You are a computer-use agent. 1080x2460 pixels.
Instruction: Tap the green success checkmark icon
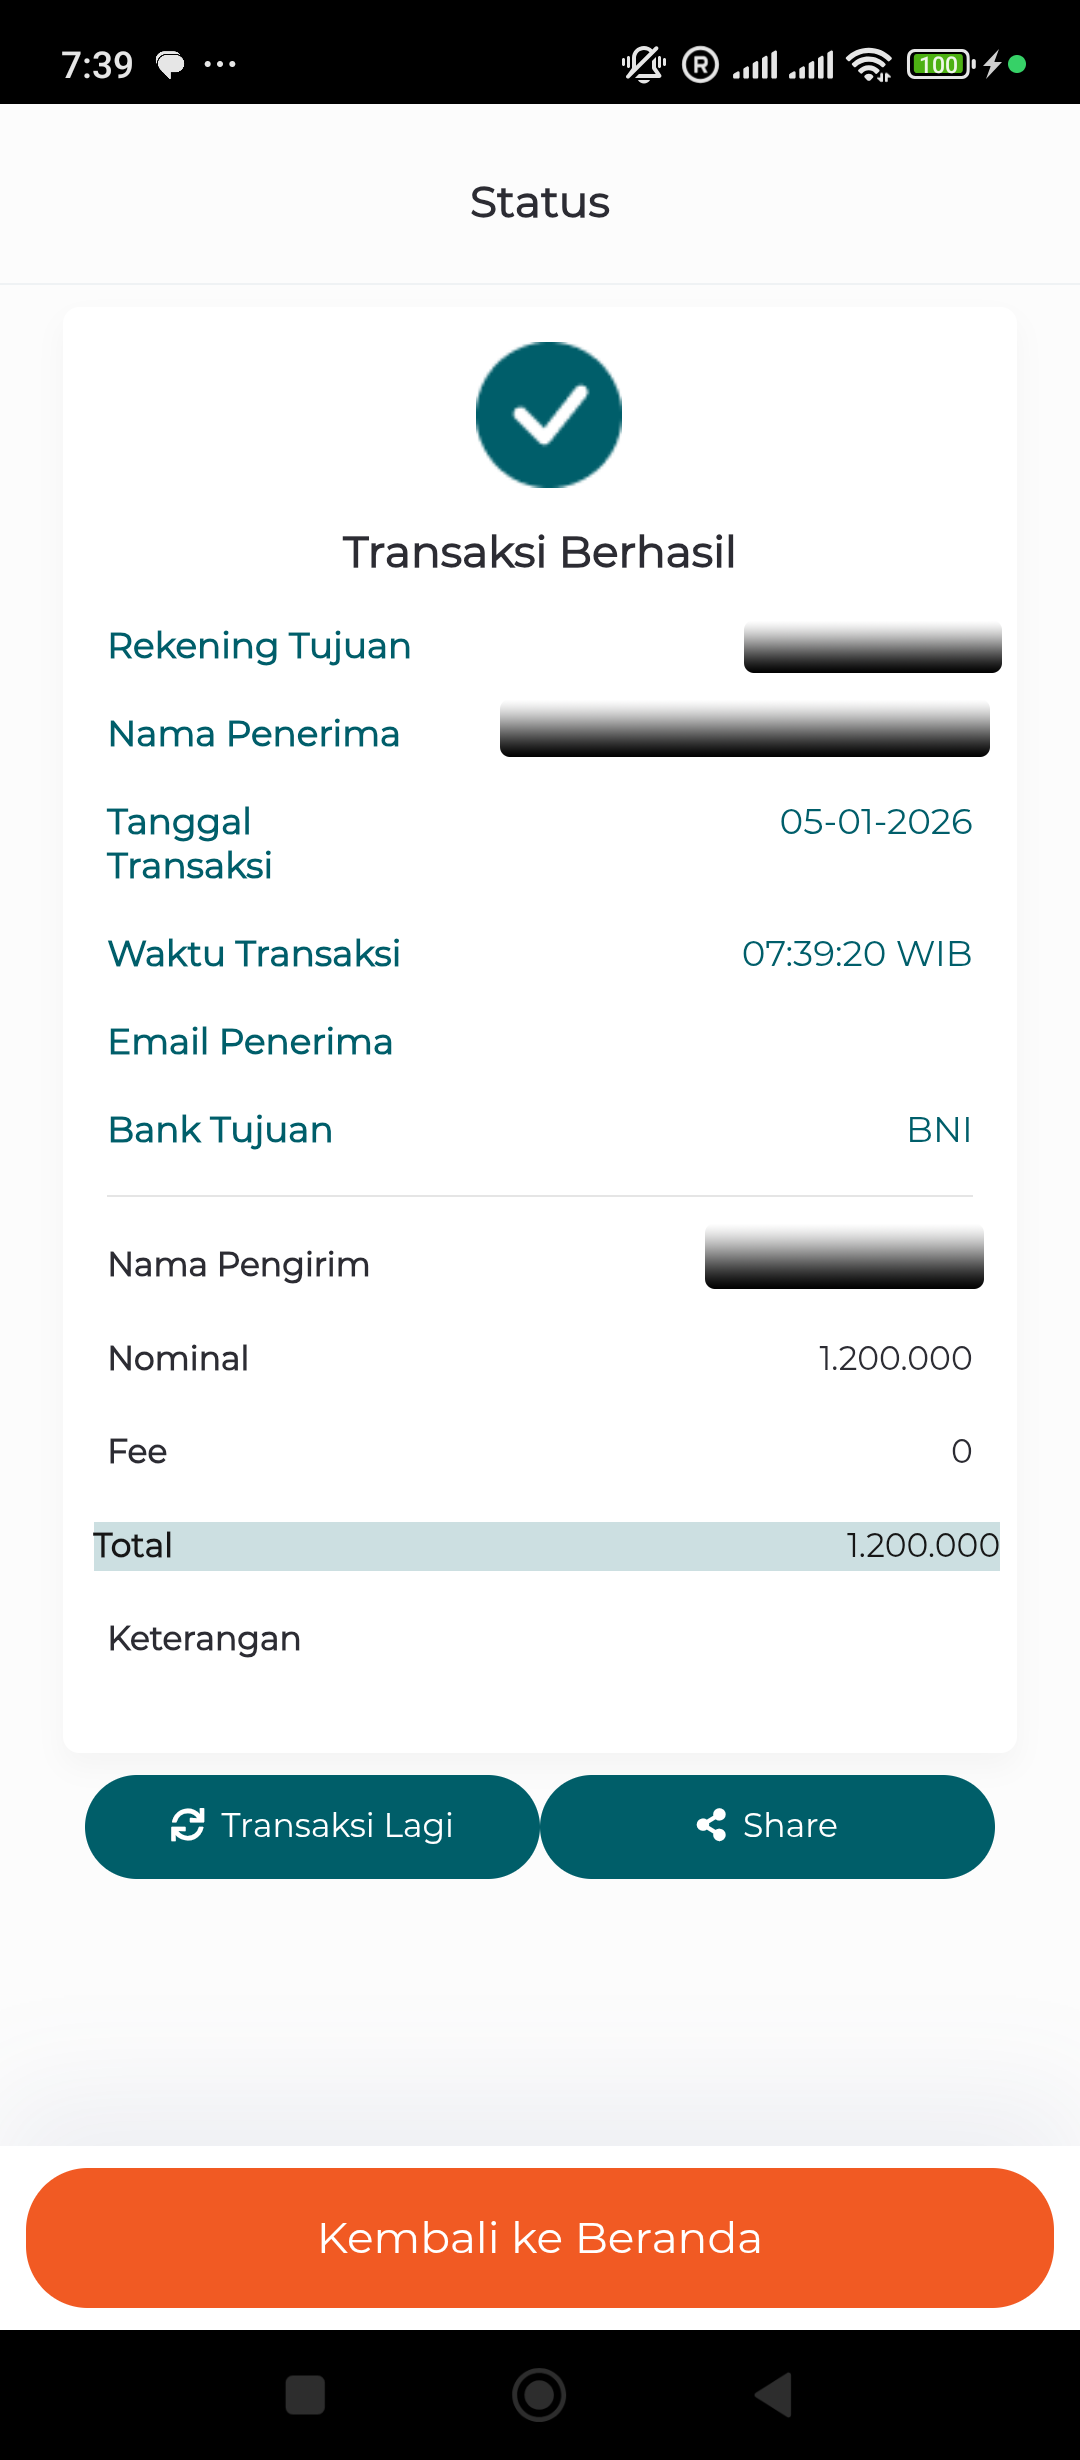coord(548,415)
